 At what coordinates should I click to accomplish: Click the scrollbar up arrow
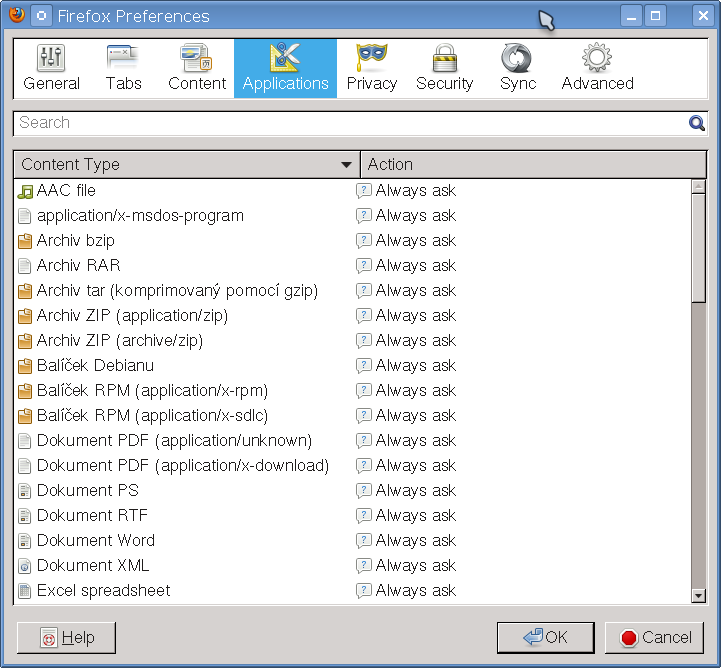[x=698, y=186]
